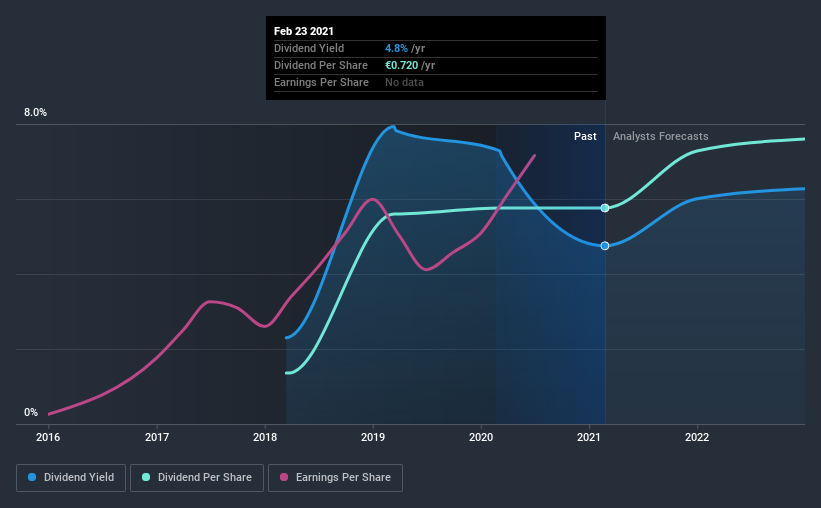
Task: Click the 2016 x-axis label
Action: coord(48,437)
